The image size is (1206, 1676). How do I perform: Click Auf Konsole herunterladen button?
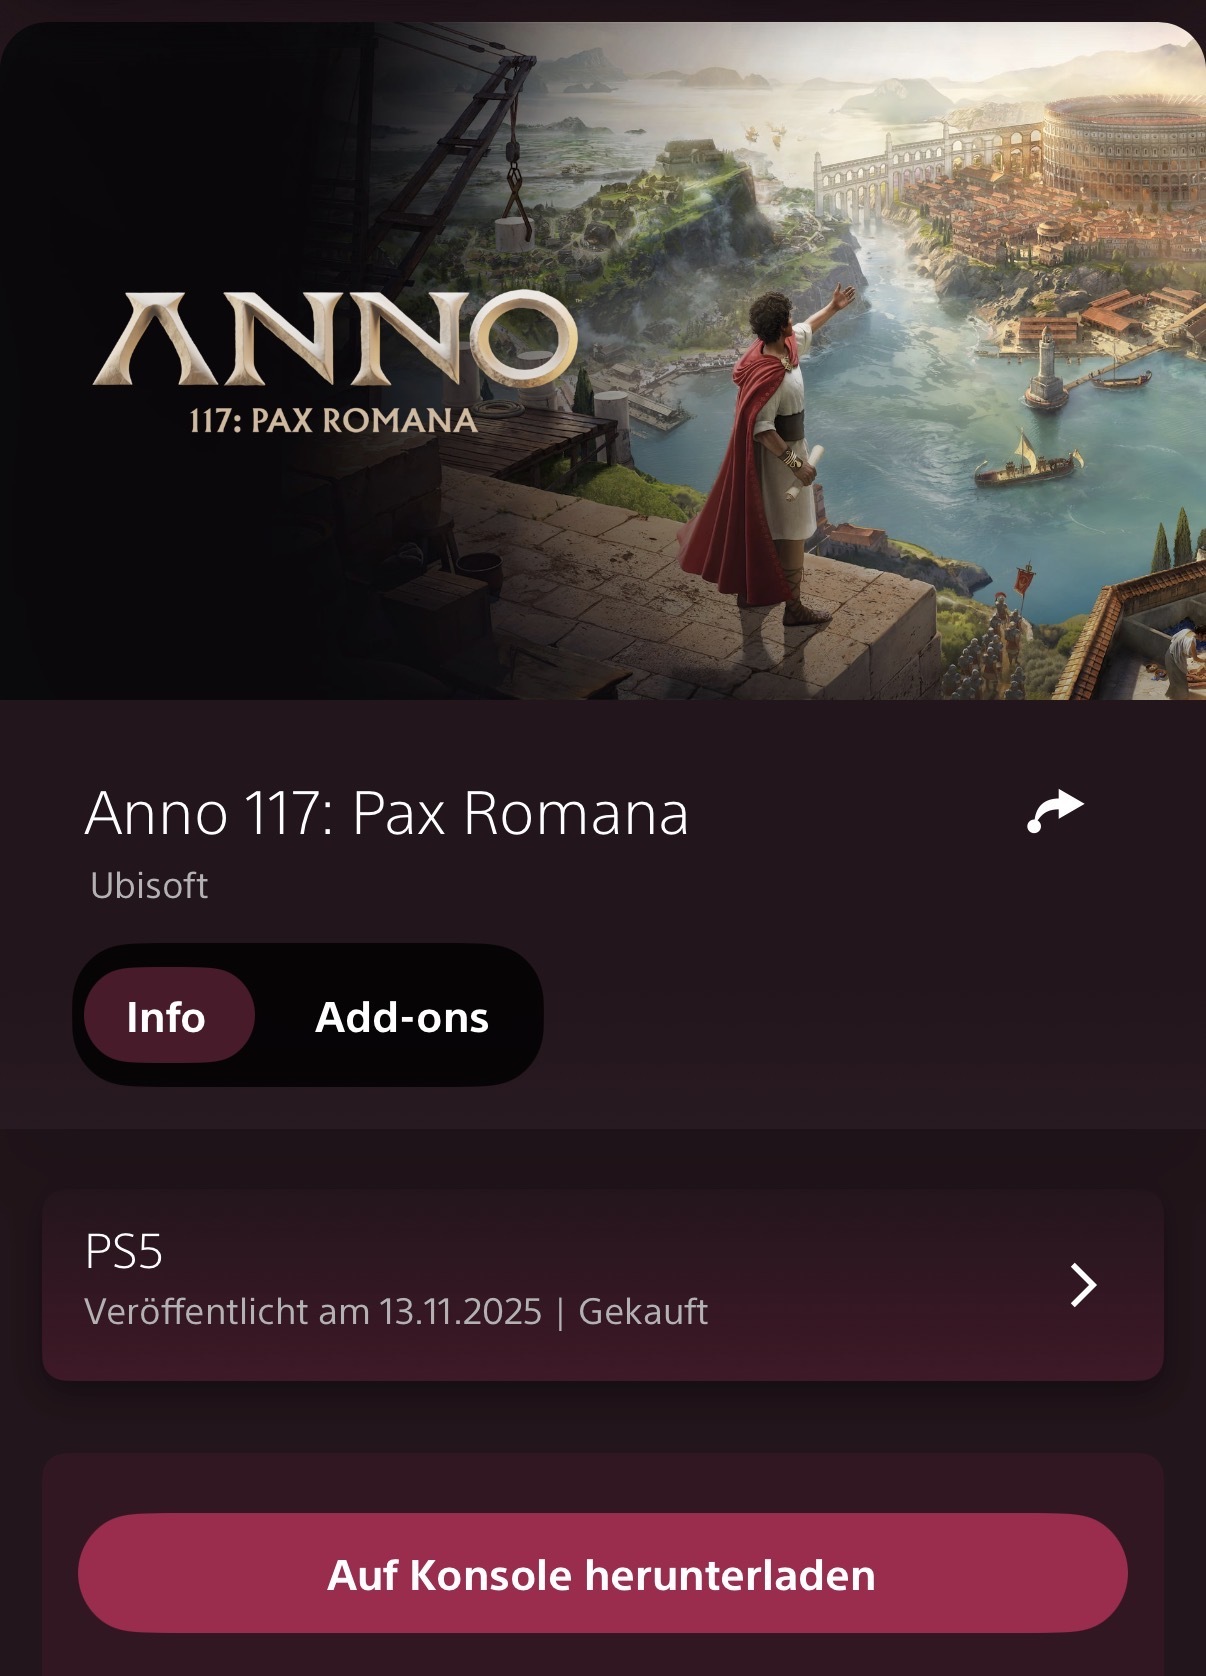(x=602, y=1574)
